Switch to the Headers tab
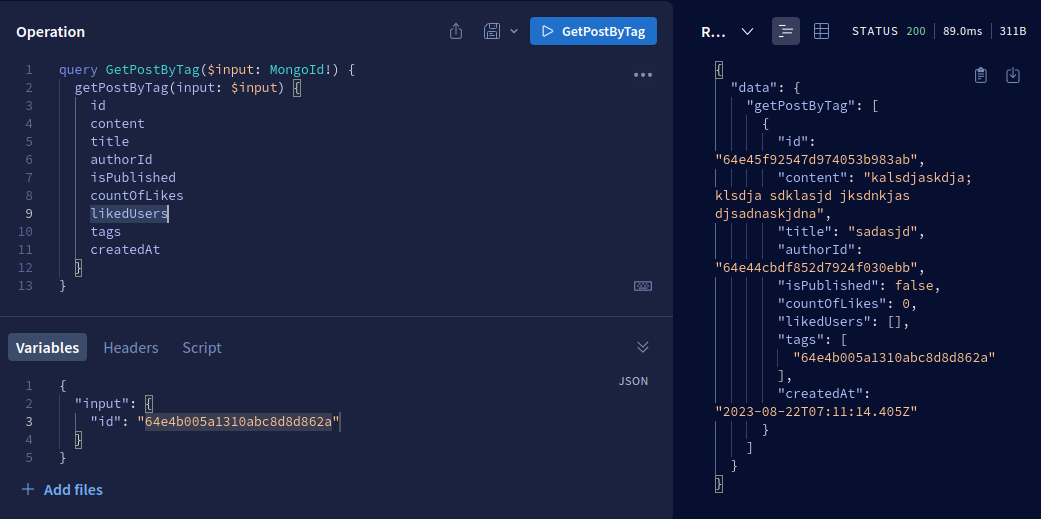Viewport: 1041px width, 519px height. tap(131, 348)
